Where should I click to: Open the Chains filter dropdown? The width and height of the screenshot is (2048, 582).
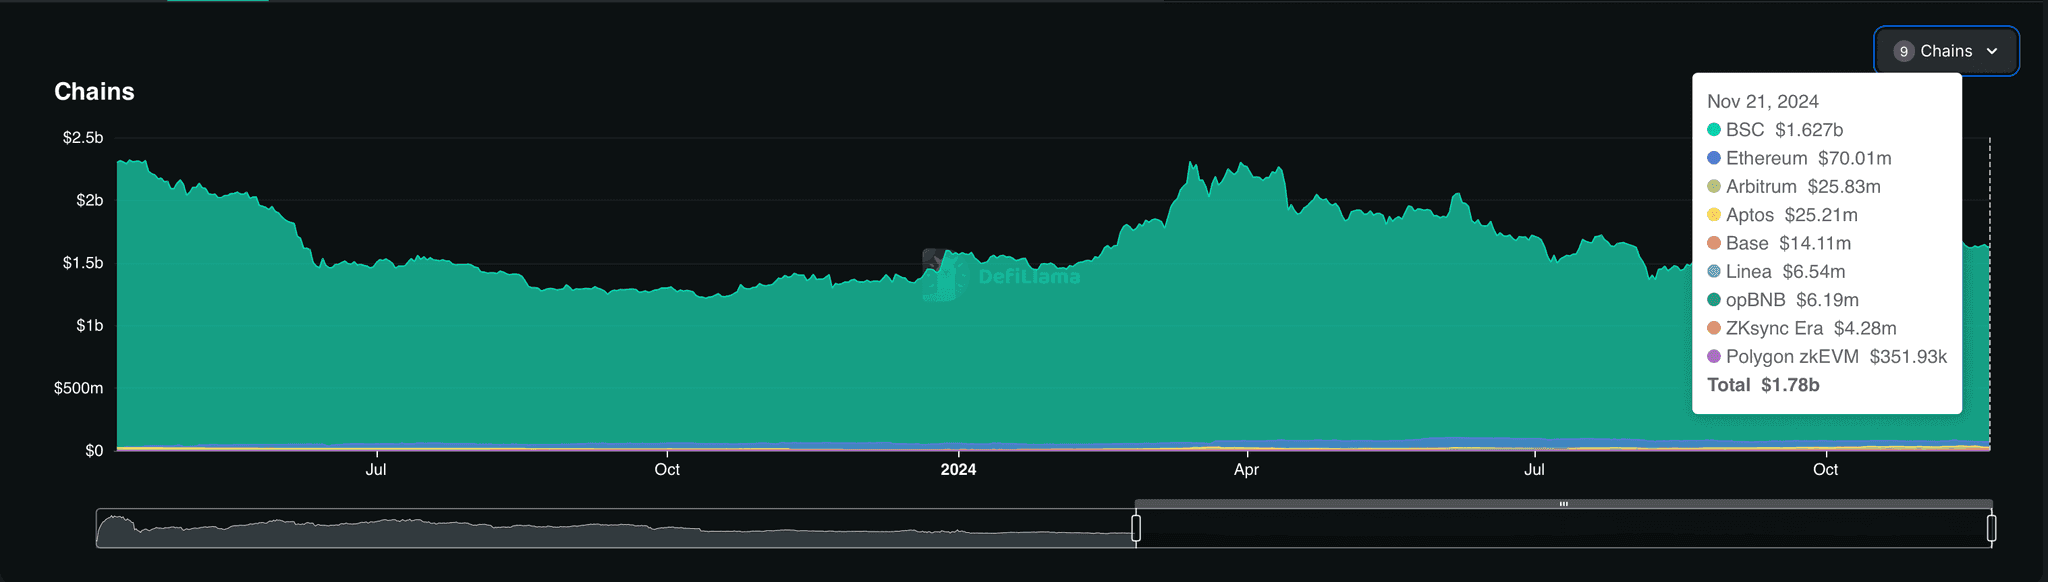tap(1945, 51)
